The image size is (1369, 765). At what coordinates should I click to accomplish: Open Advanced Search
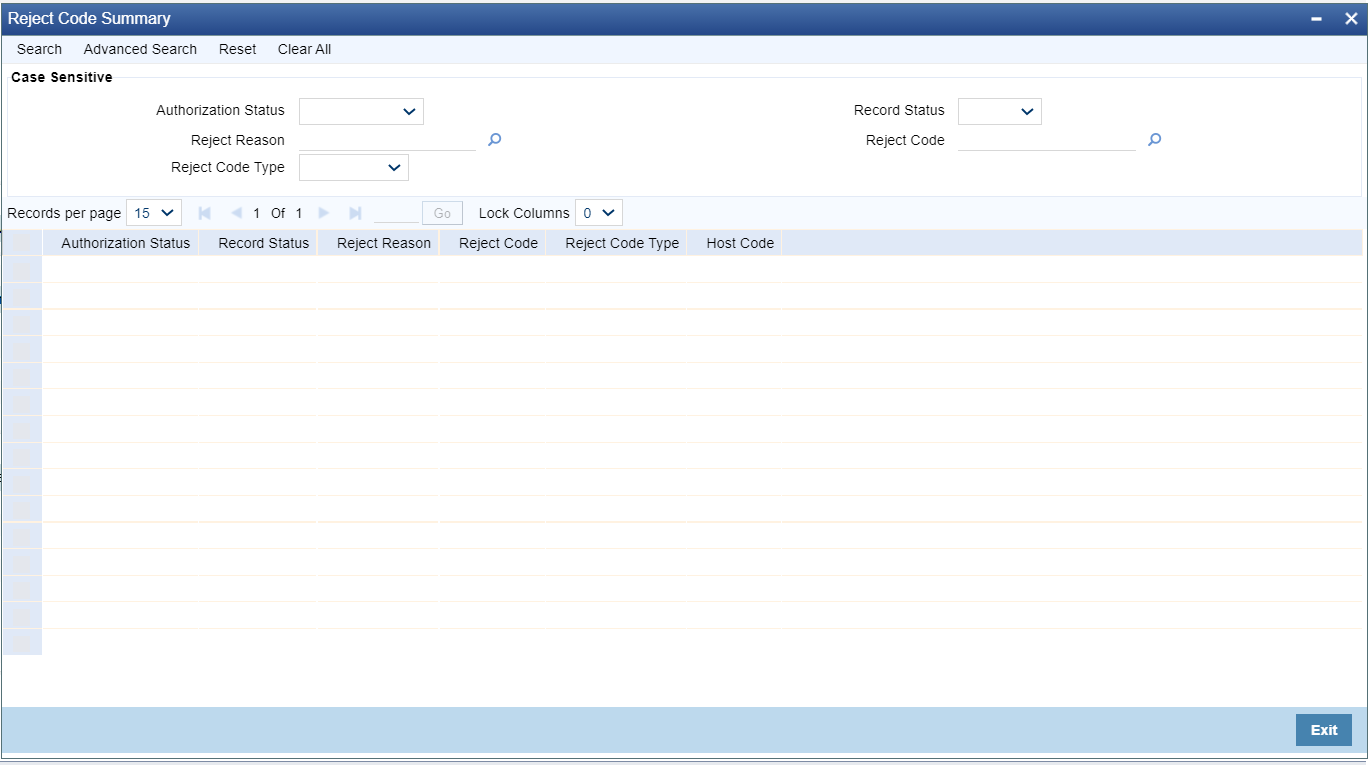point(140,49)
